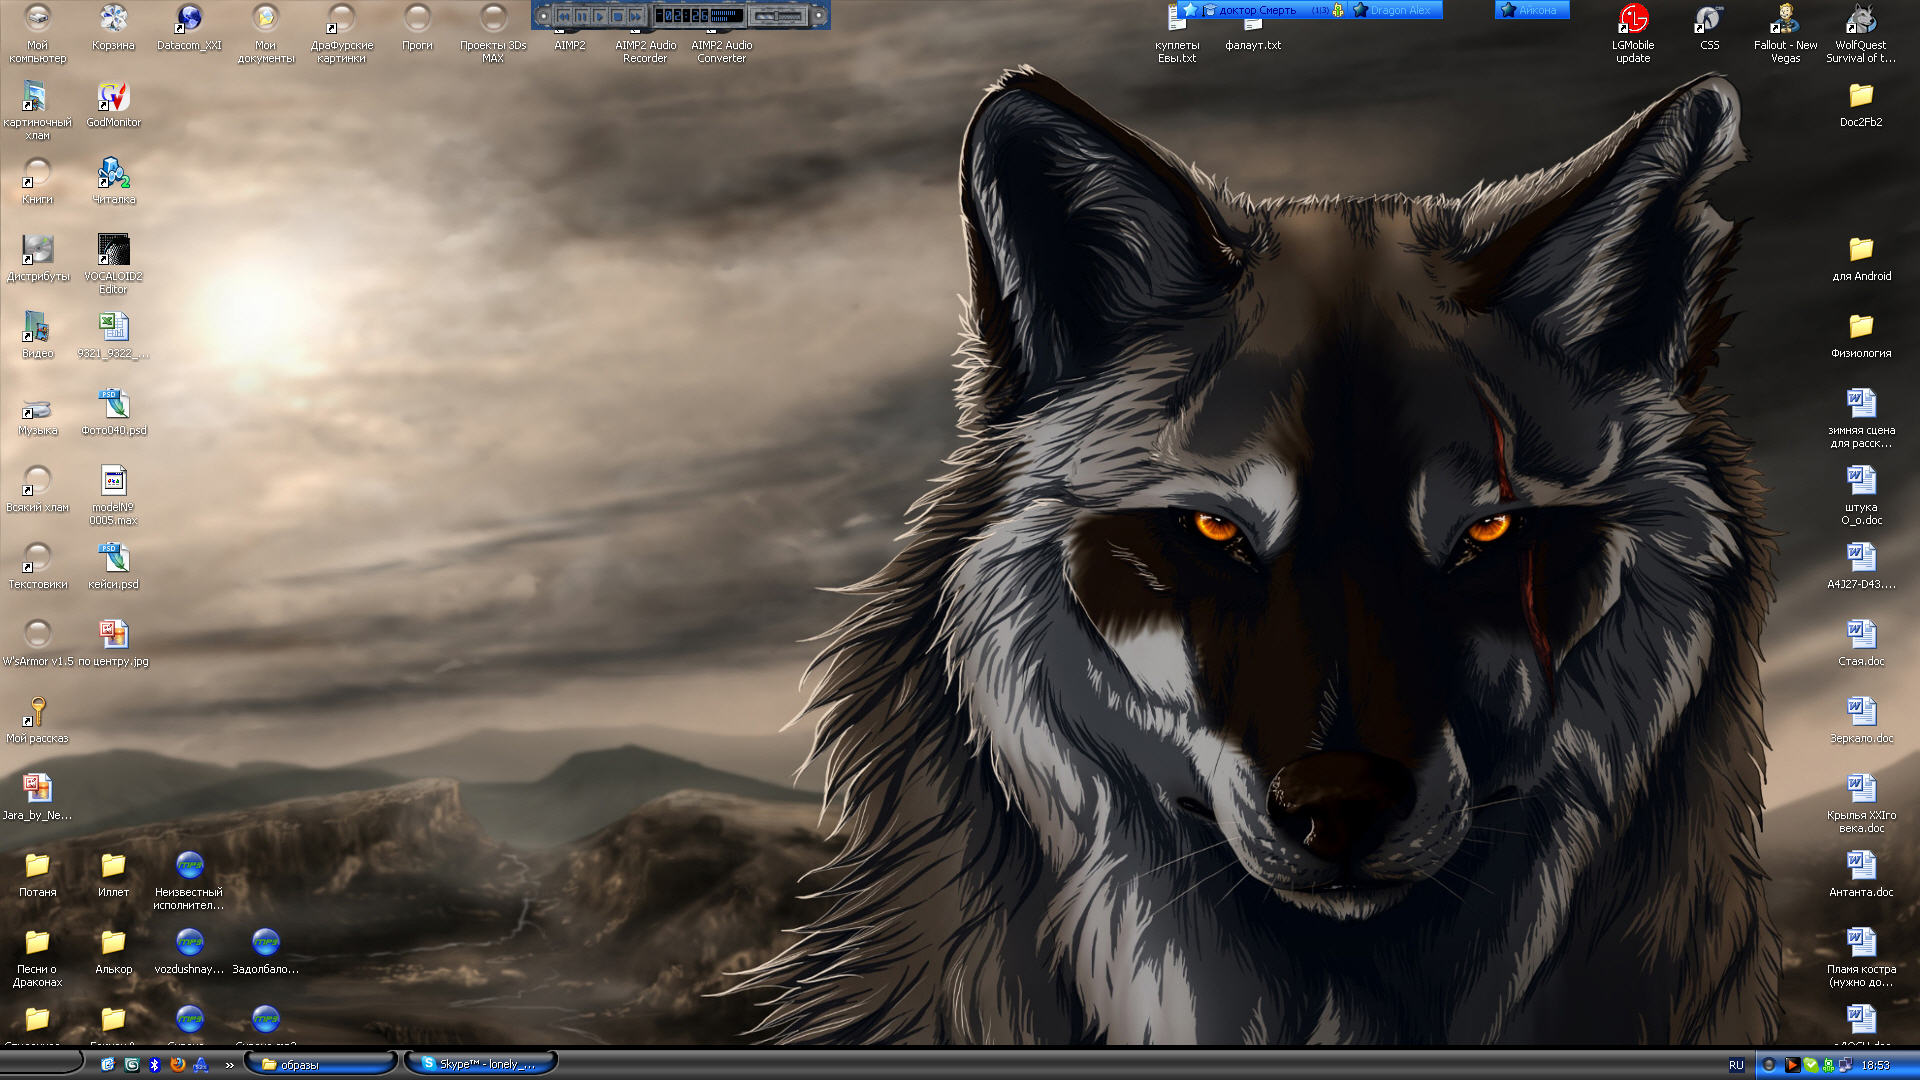Select the 9321_9322 Excel file
1920x1080 pixels.
(x=113, y=335)
